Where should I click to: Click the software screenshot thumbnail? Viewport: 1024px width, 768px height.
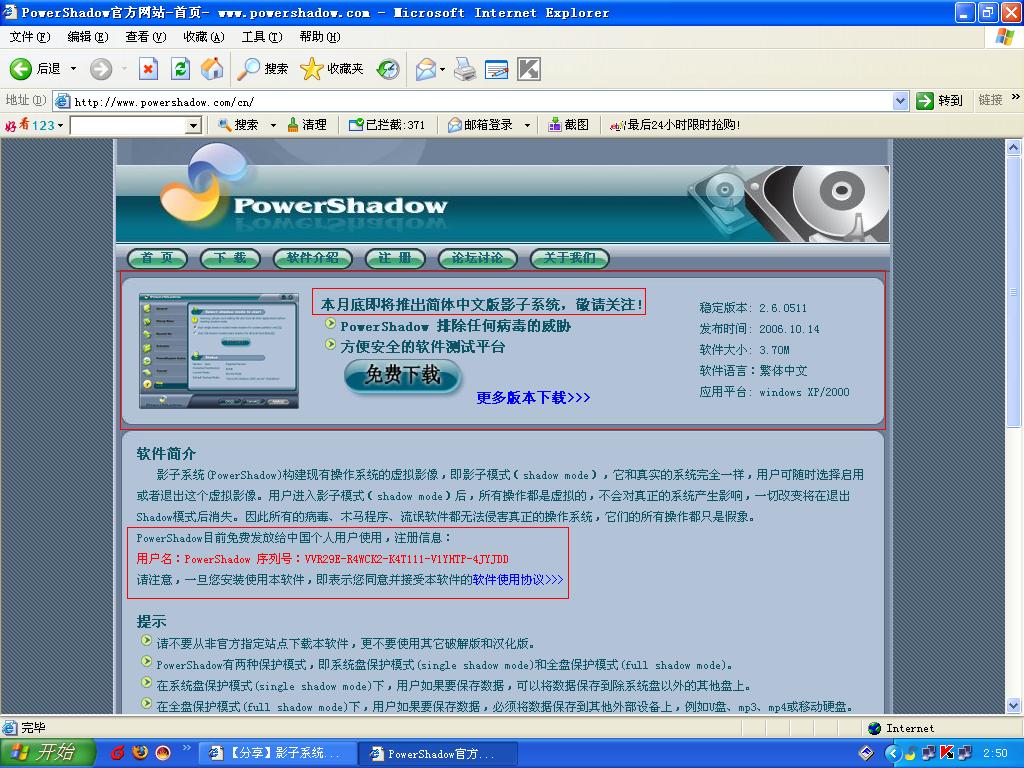tap(219, 351)
